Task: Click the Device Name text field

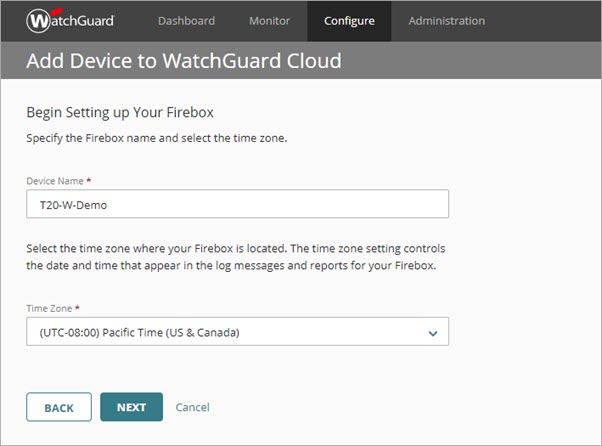Action: click(x=237, y=204)
